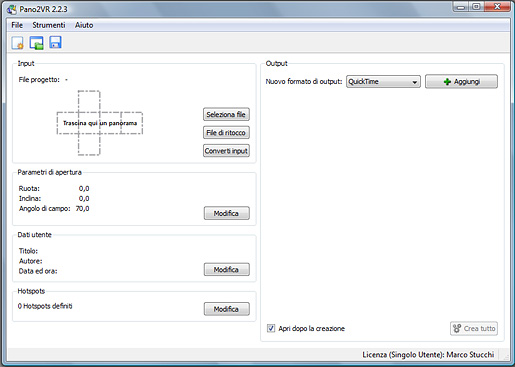Click the New project toolbar icon
This screenshot has height=367, width=515.
(x=17, y=43)
